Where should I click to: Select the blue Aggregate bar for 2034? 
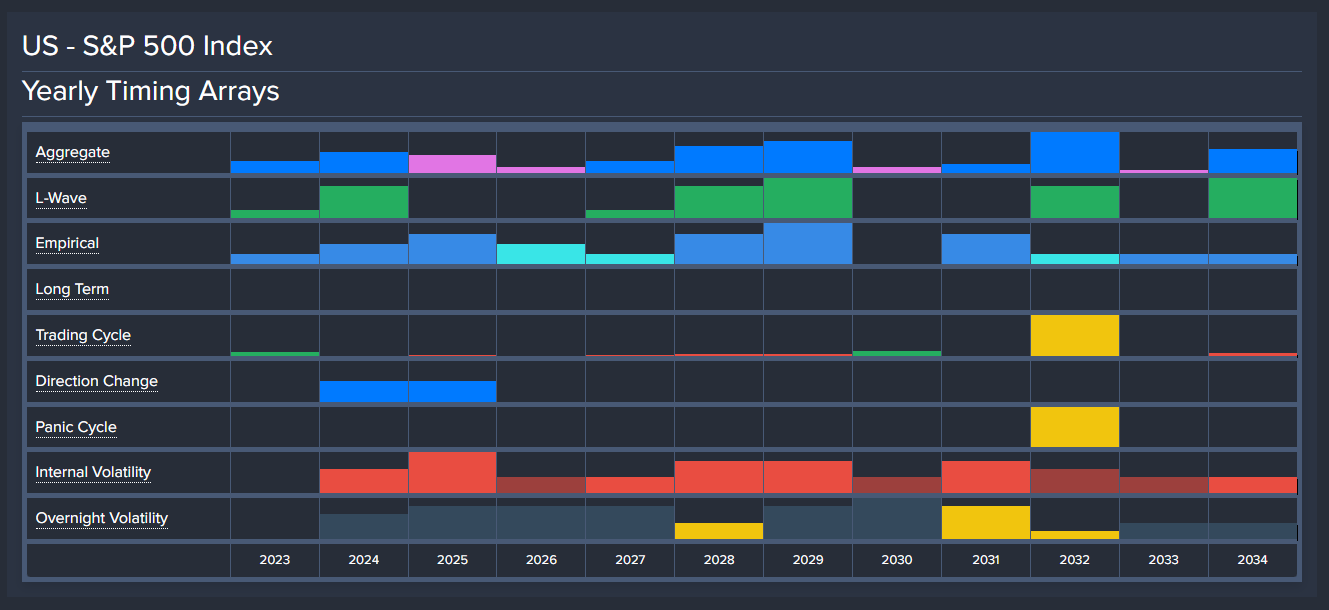point(1253,161)
